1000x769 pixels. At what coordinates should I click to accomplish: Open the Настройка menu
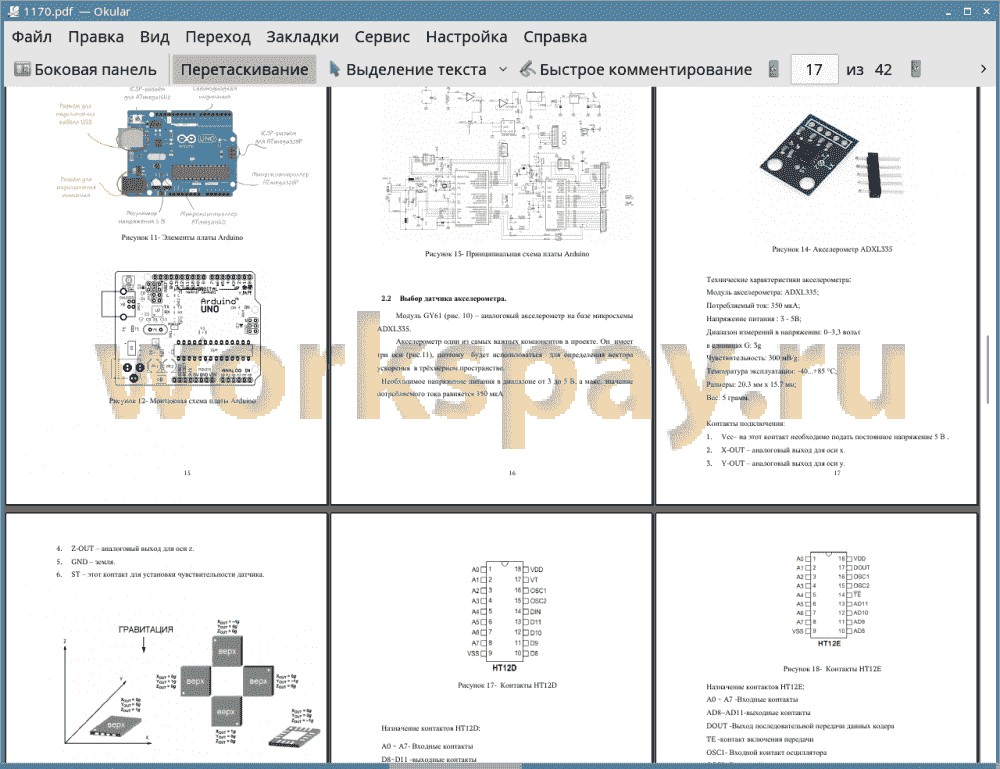tap(466, 37)
